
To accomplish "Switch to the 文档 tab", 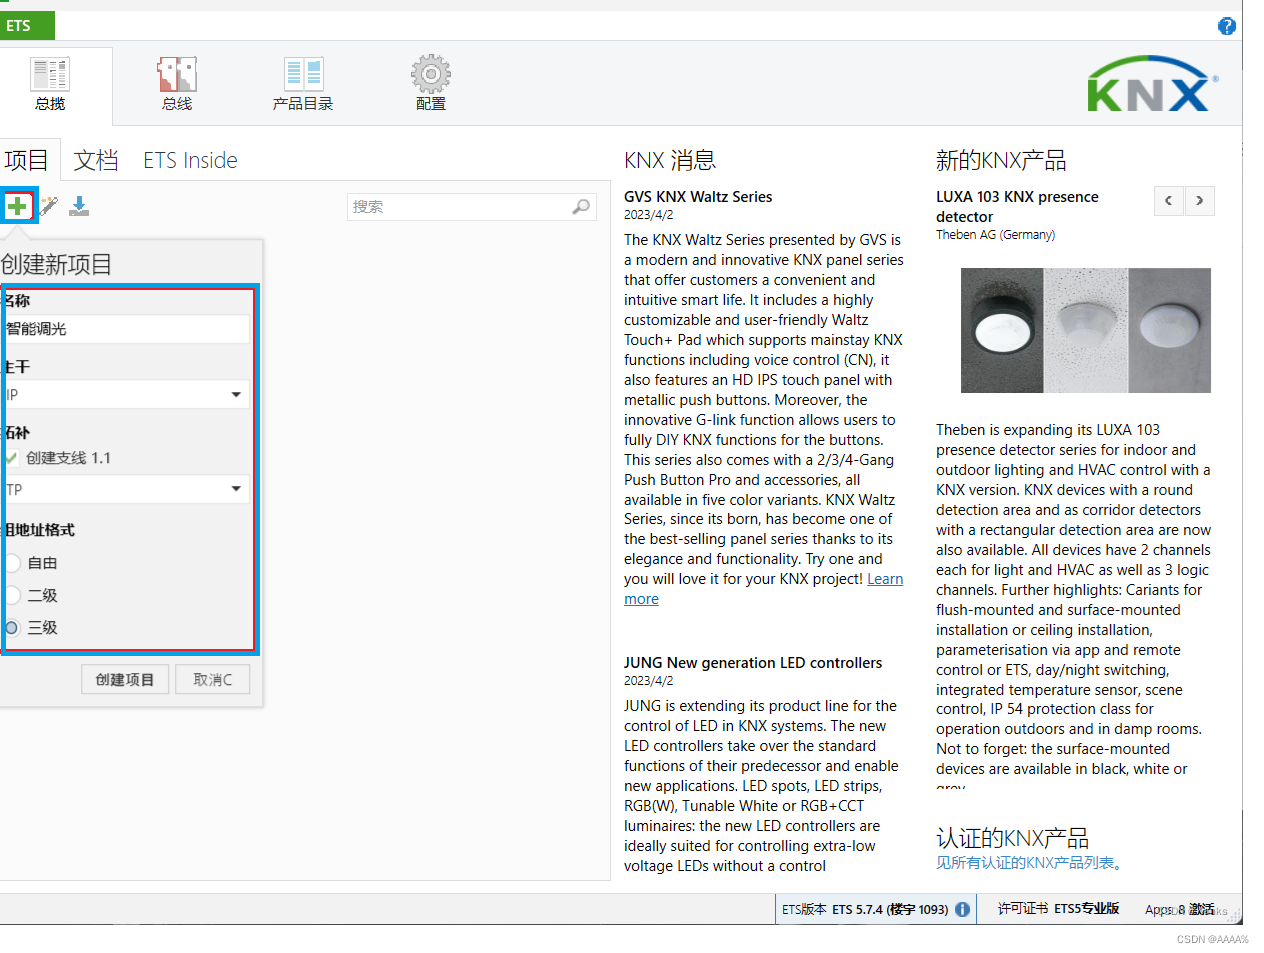I will 96,160.
